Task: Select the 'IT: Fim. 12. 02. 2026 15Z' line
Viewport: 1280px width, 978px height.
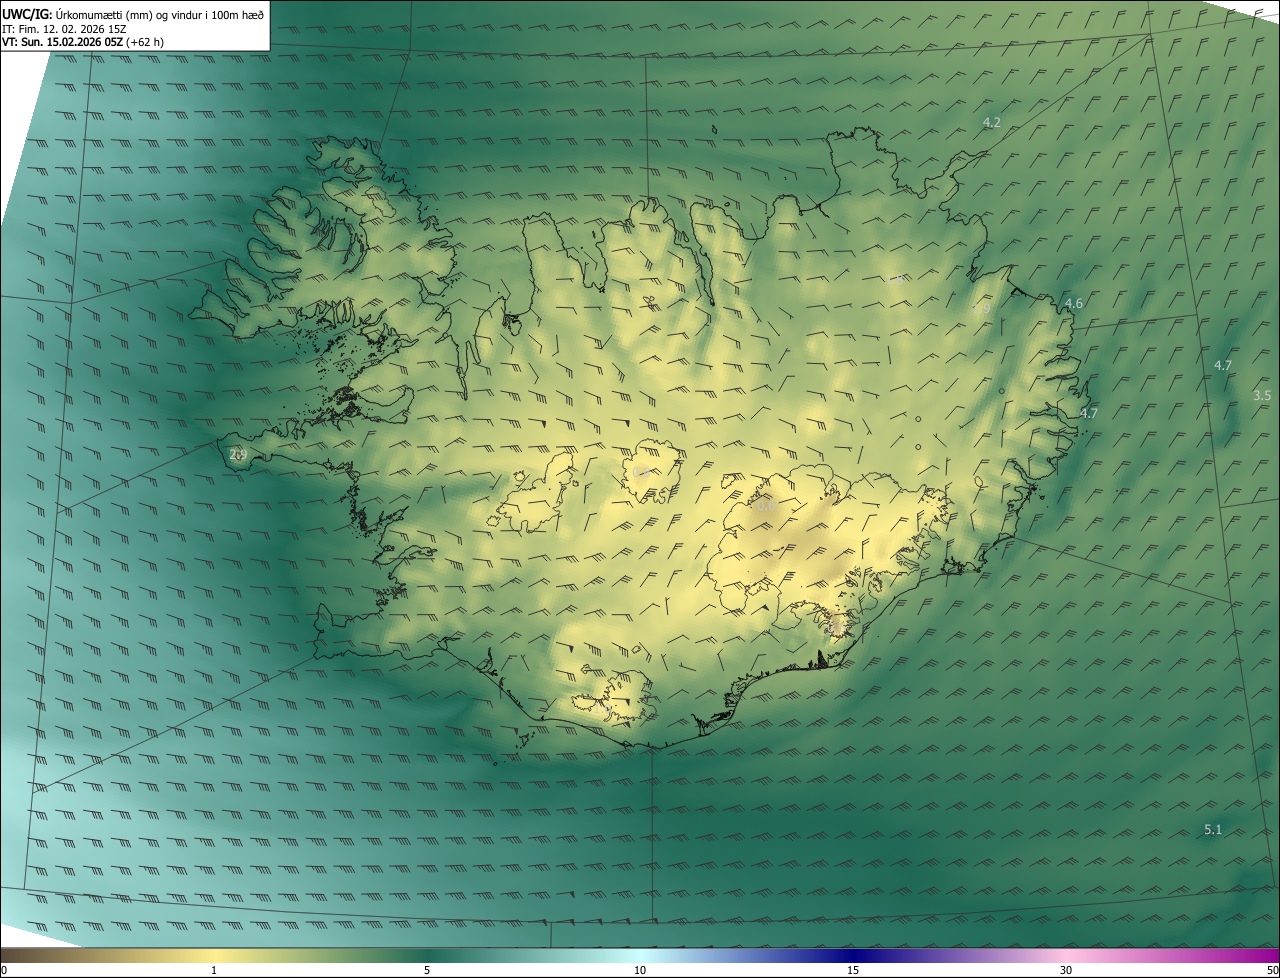Action: (x=64, y=29)
